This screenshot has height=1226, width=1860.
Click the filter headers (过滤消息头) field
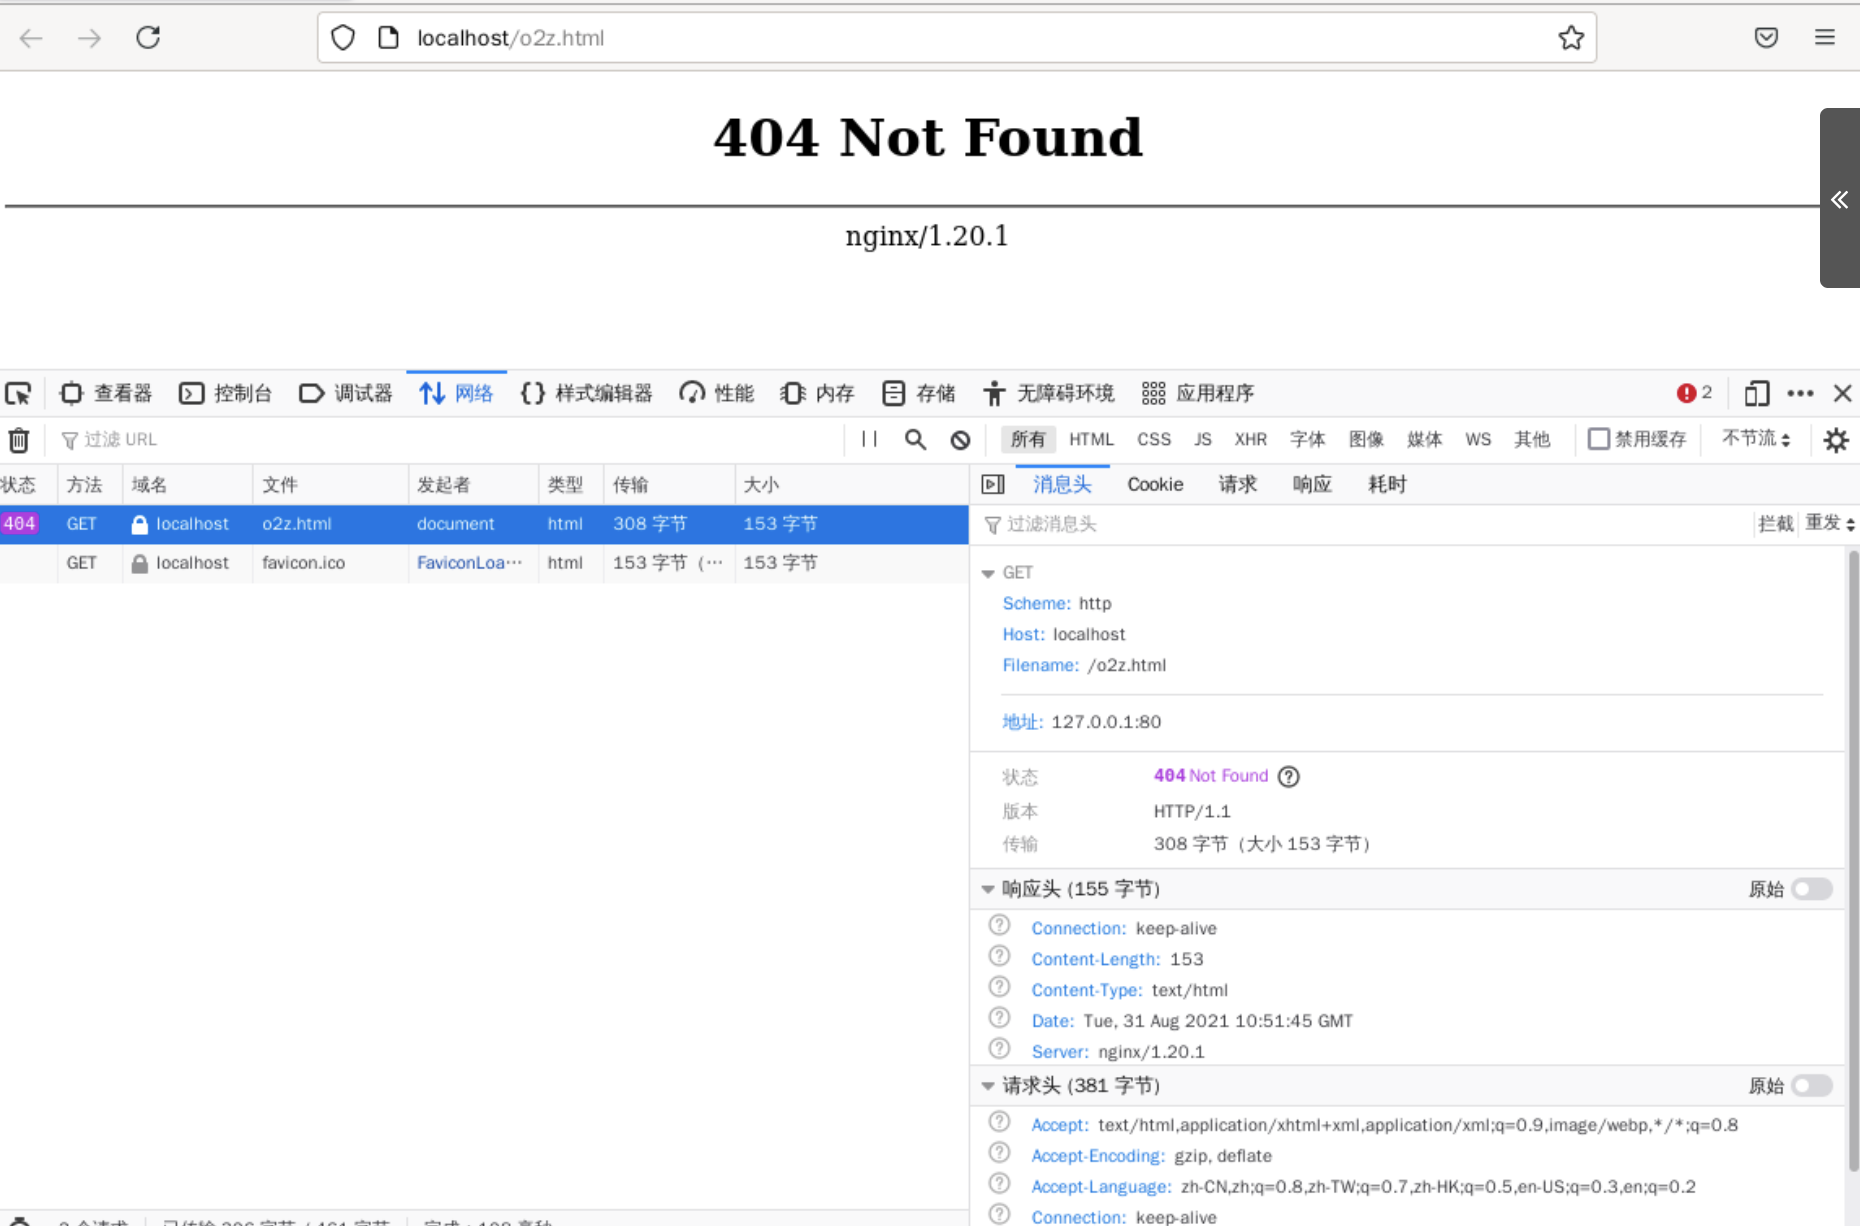pyautogui.click(x=1365, y=524)
